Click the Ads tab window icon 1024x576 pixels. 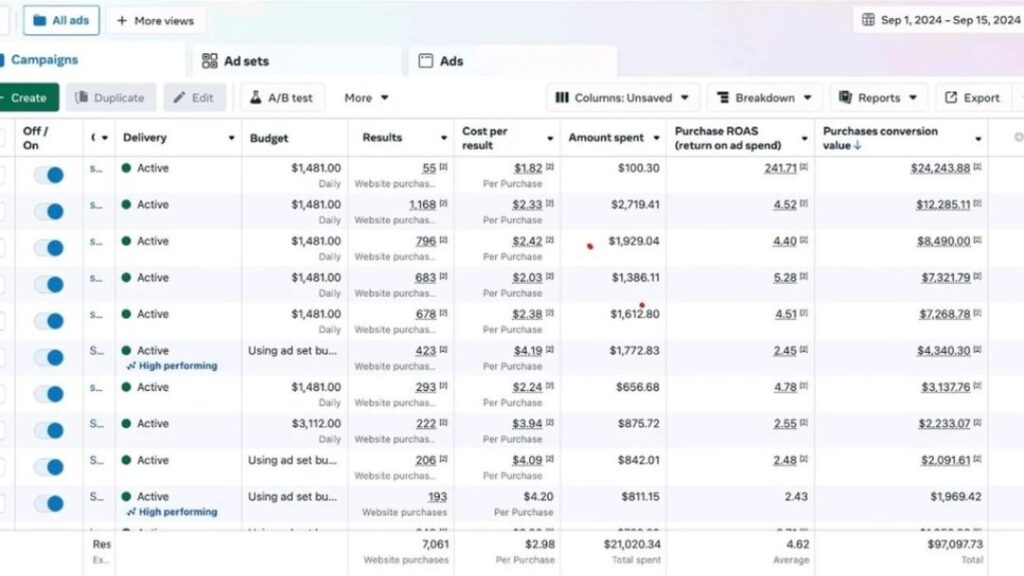click(x=426, y=61)
